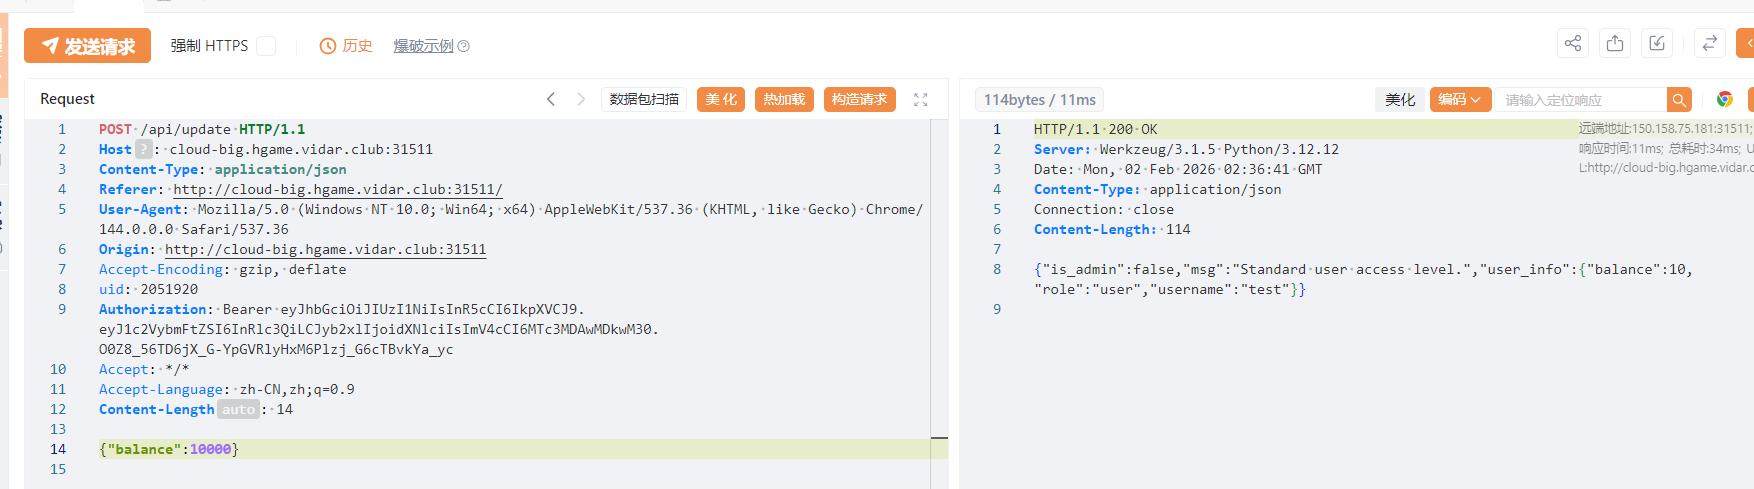The width and height of the screenshot is (1754, 489).
Task: Click the 请输入定位响应 search field
Action: (x=1580, y=100)
